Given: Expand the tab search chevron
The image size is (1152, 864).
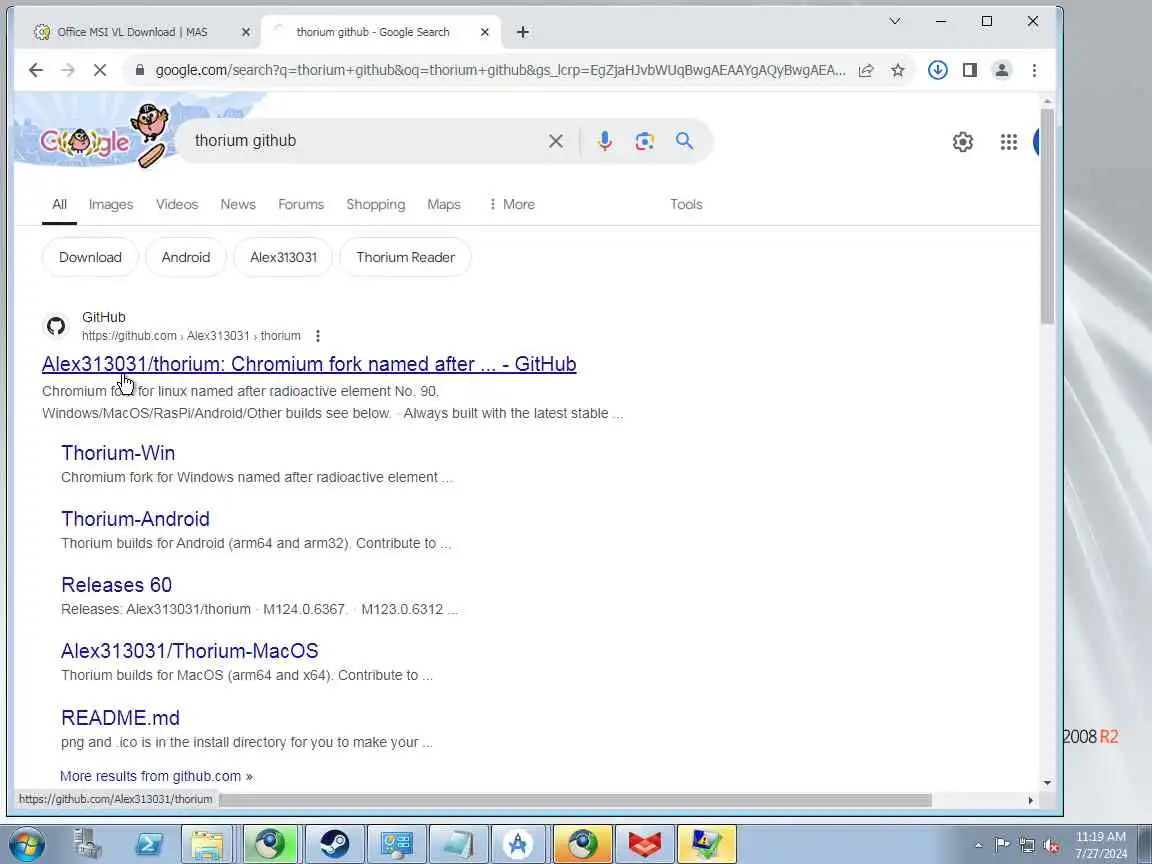Looking at the screenshot, I should (895, 21).
